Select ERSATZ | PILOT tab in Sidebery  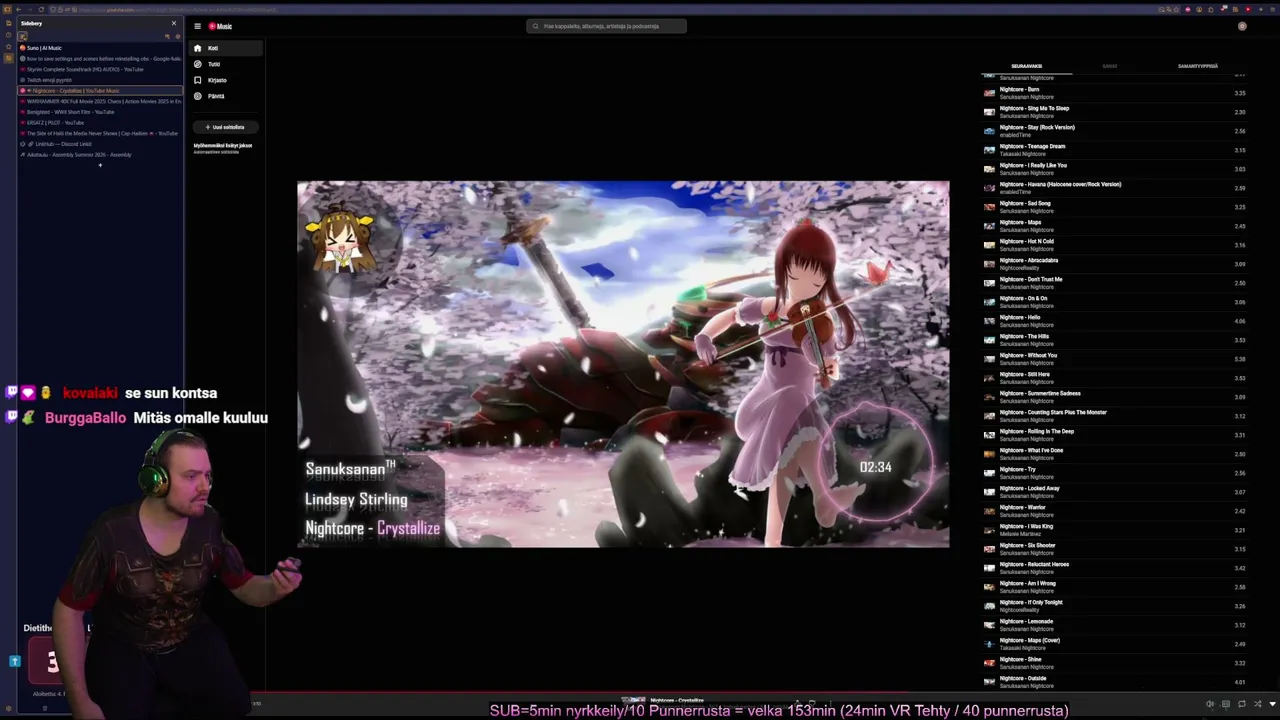tap(100, 123)
